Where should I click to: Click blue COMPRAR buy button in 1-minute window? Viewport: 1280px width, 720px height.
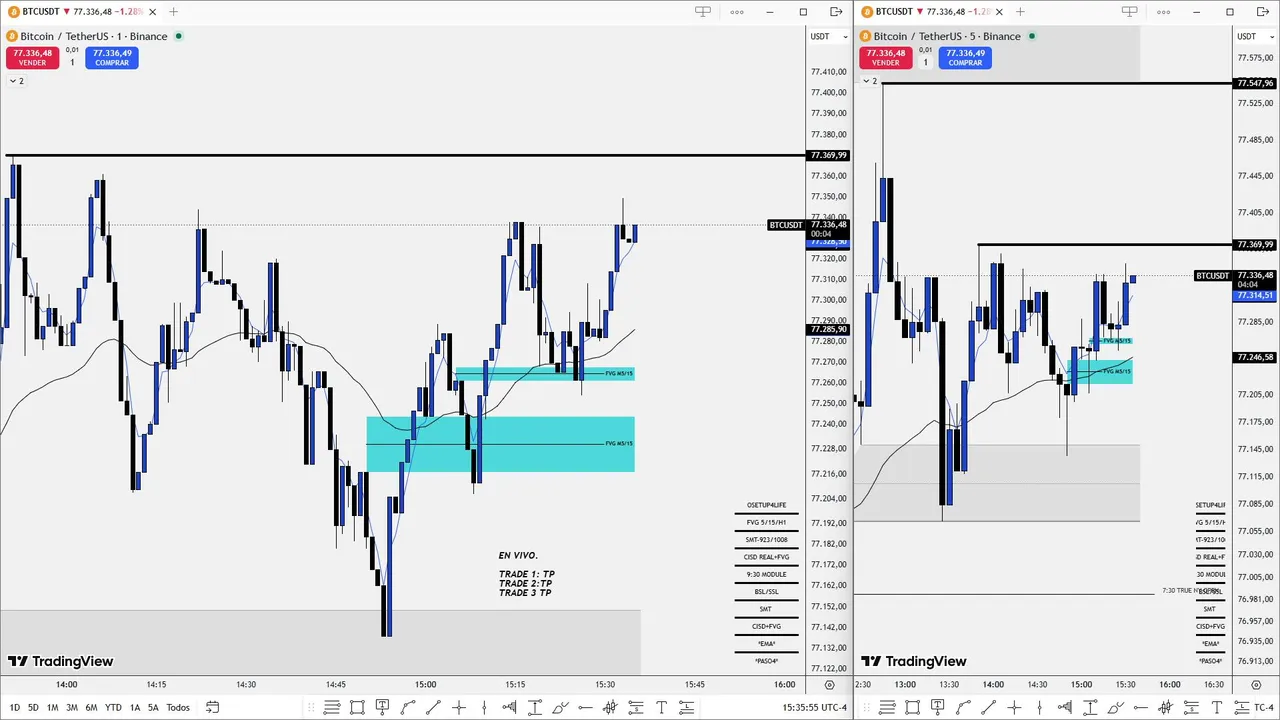pos(112,58)
